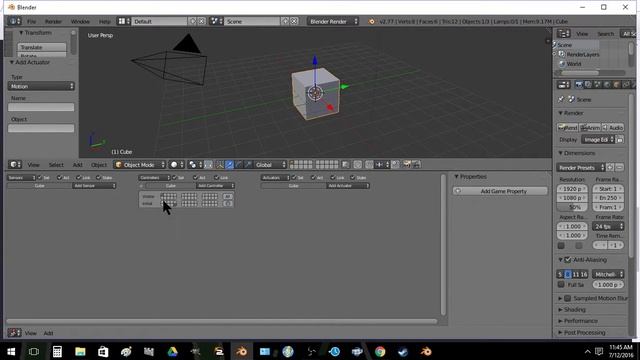Open the Add Actuator dropdown
The image size is (640, 360).
[347, 186]
